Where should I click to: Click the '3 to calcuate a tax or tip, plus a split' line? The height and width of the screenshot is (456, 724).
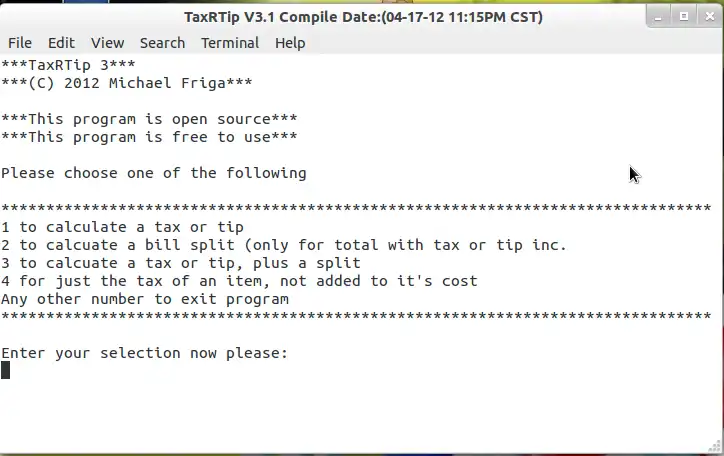180,263
